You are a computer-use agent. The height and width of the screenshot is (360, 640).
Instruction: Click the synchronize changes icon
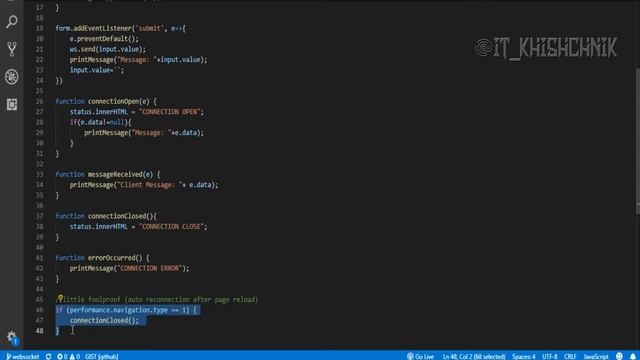point(49,356)
